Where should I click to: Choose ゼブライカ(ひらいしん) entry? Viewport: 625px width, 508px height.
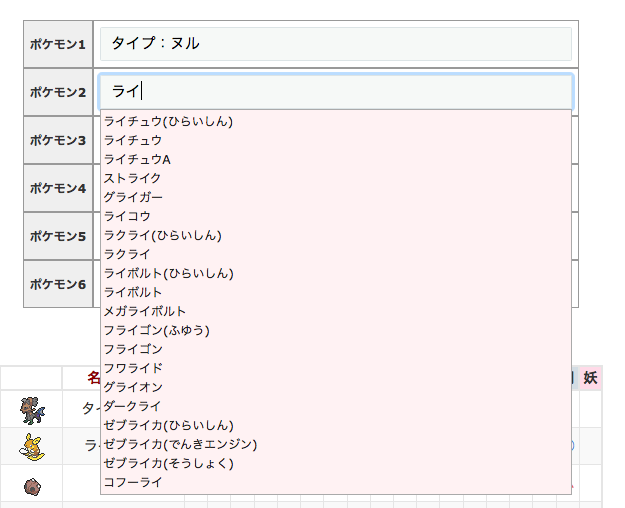point(336,425)
